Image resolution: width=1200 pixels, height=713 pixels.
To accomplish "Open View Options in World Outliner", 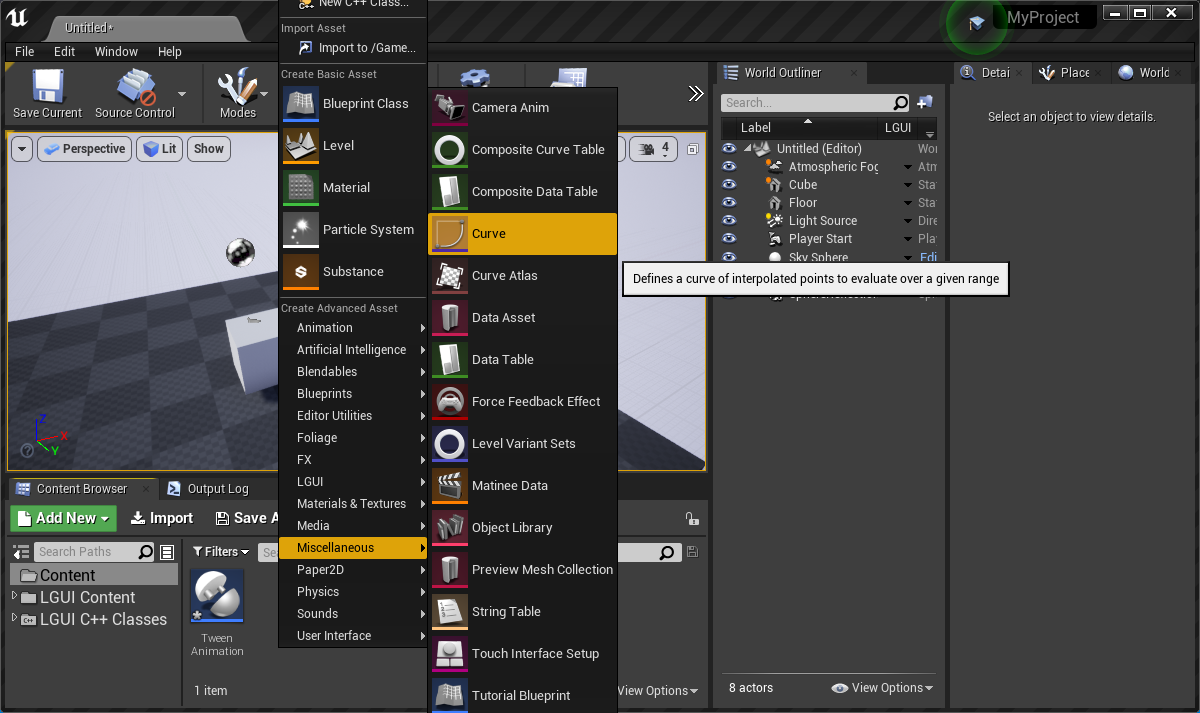I will click(882, 688).
